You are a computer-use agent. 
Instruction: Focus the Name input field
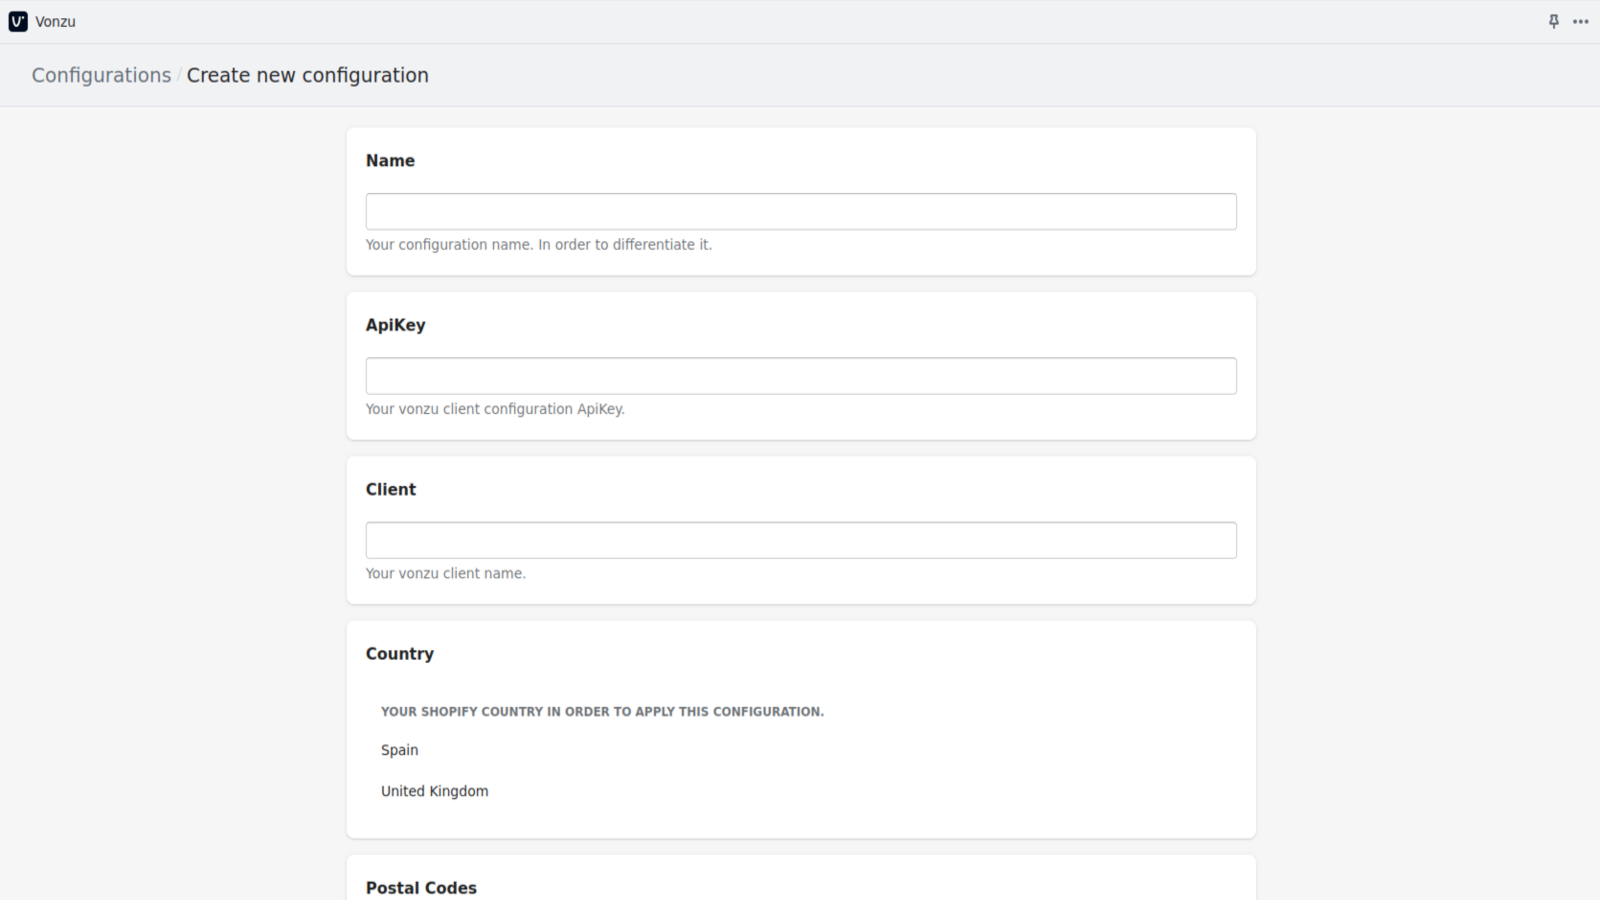tap(800, 211)
